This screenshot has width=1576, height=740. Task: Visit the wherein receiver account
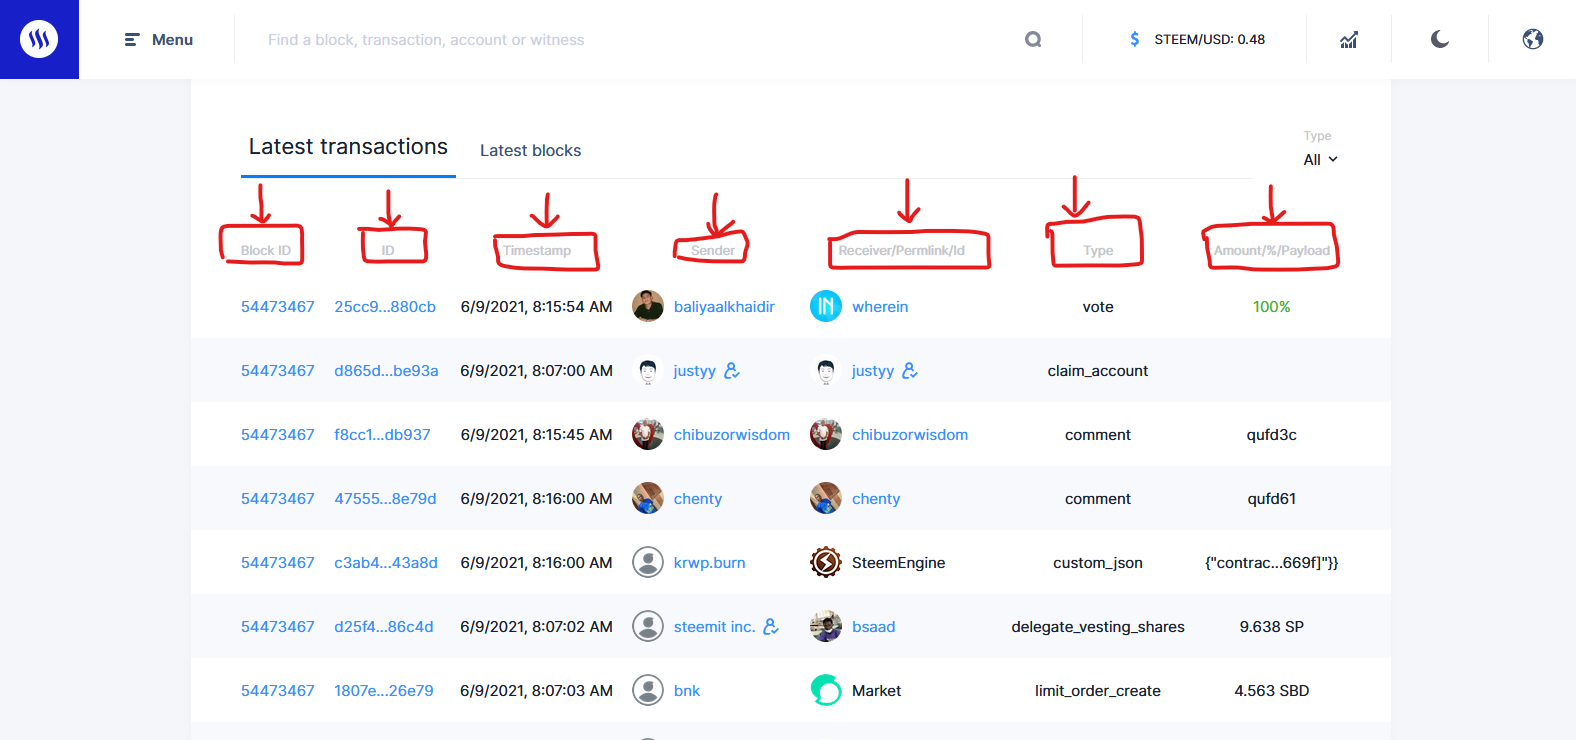pos(880,307)
